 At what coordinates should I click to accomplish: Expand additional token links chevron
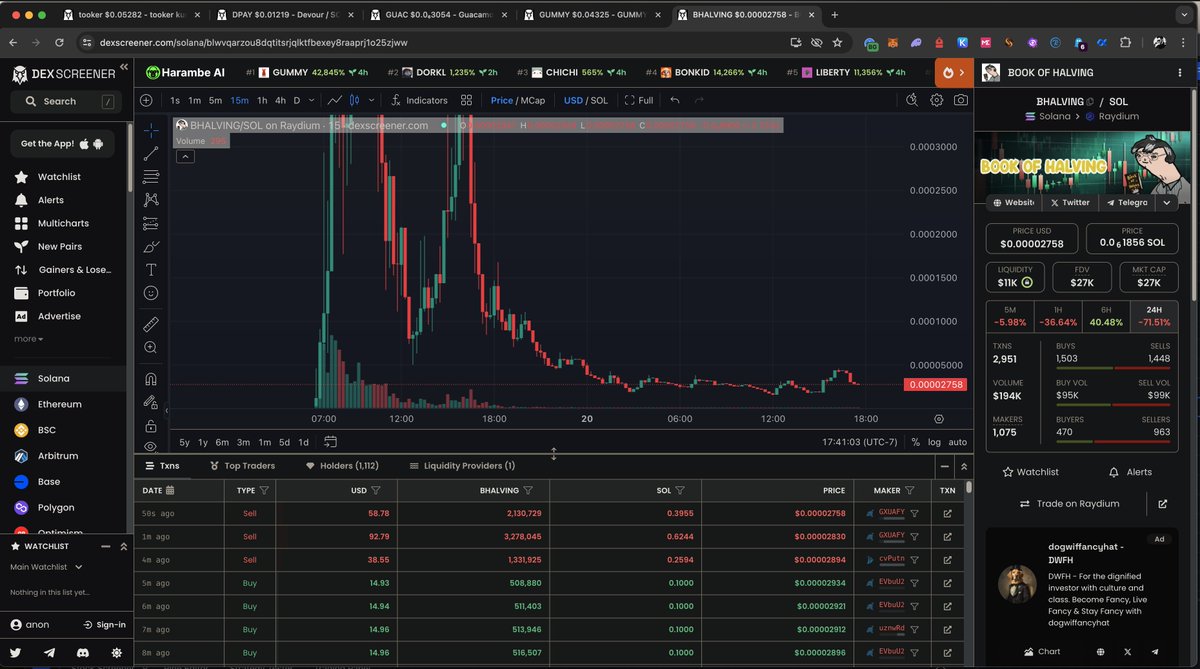pos(1167,202)
